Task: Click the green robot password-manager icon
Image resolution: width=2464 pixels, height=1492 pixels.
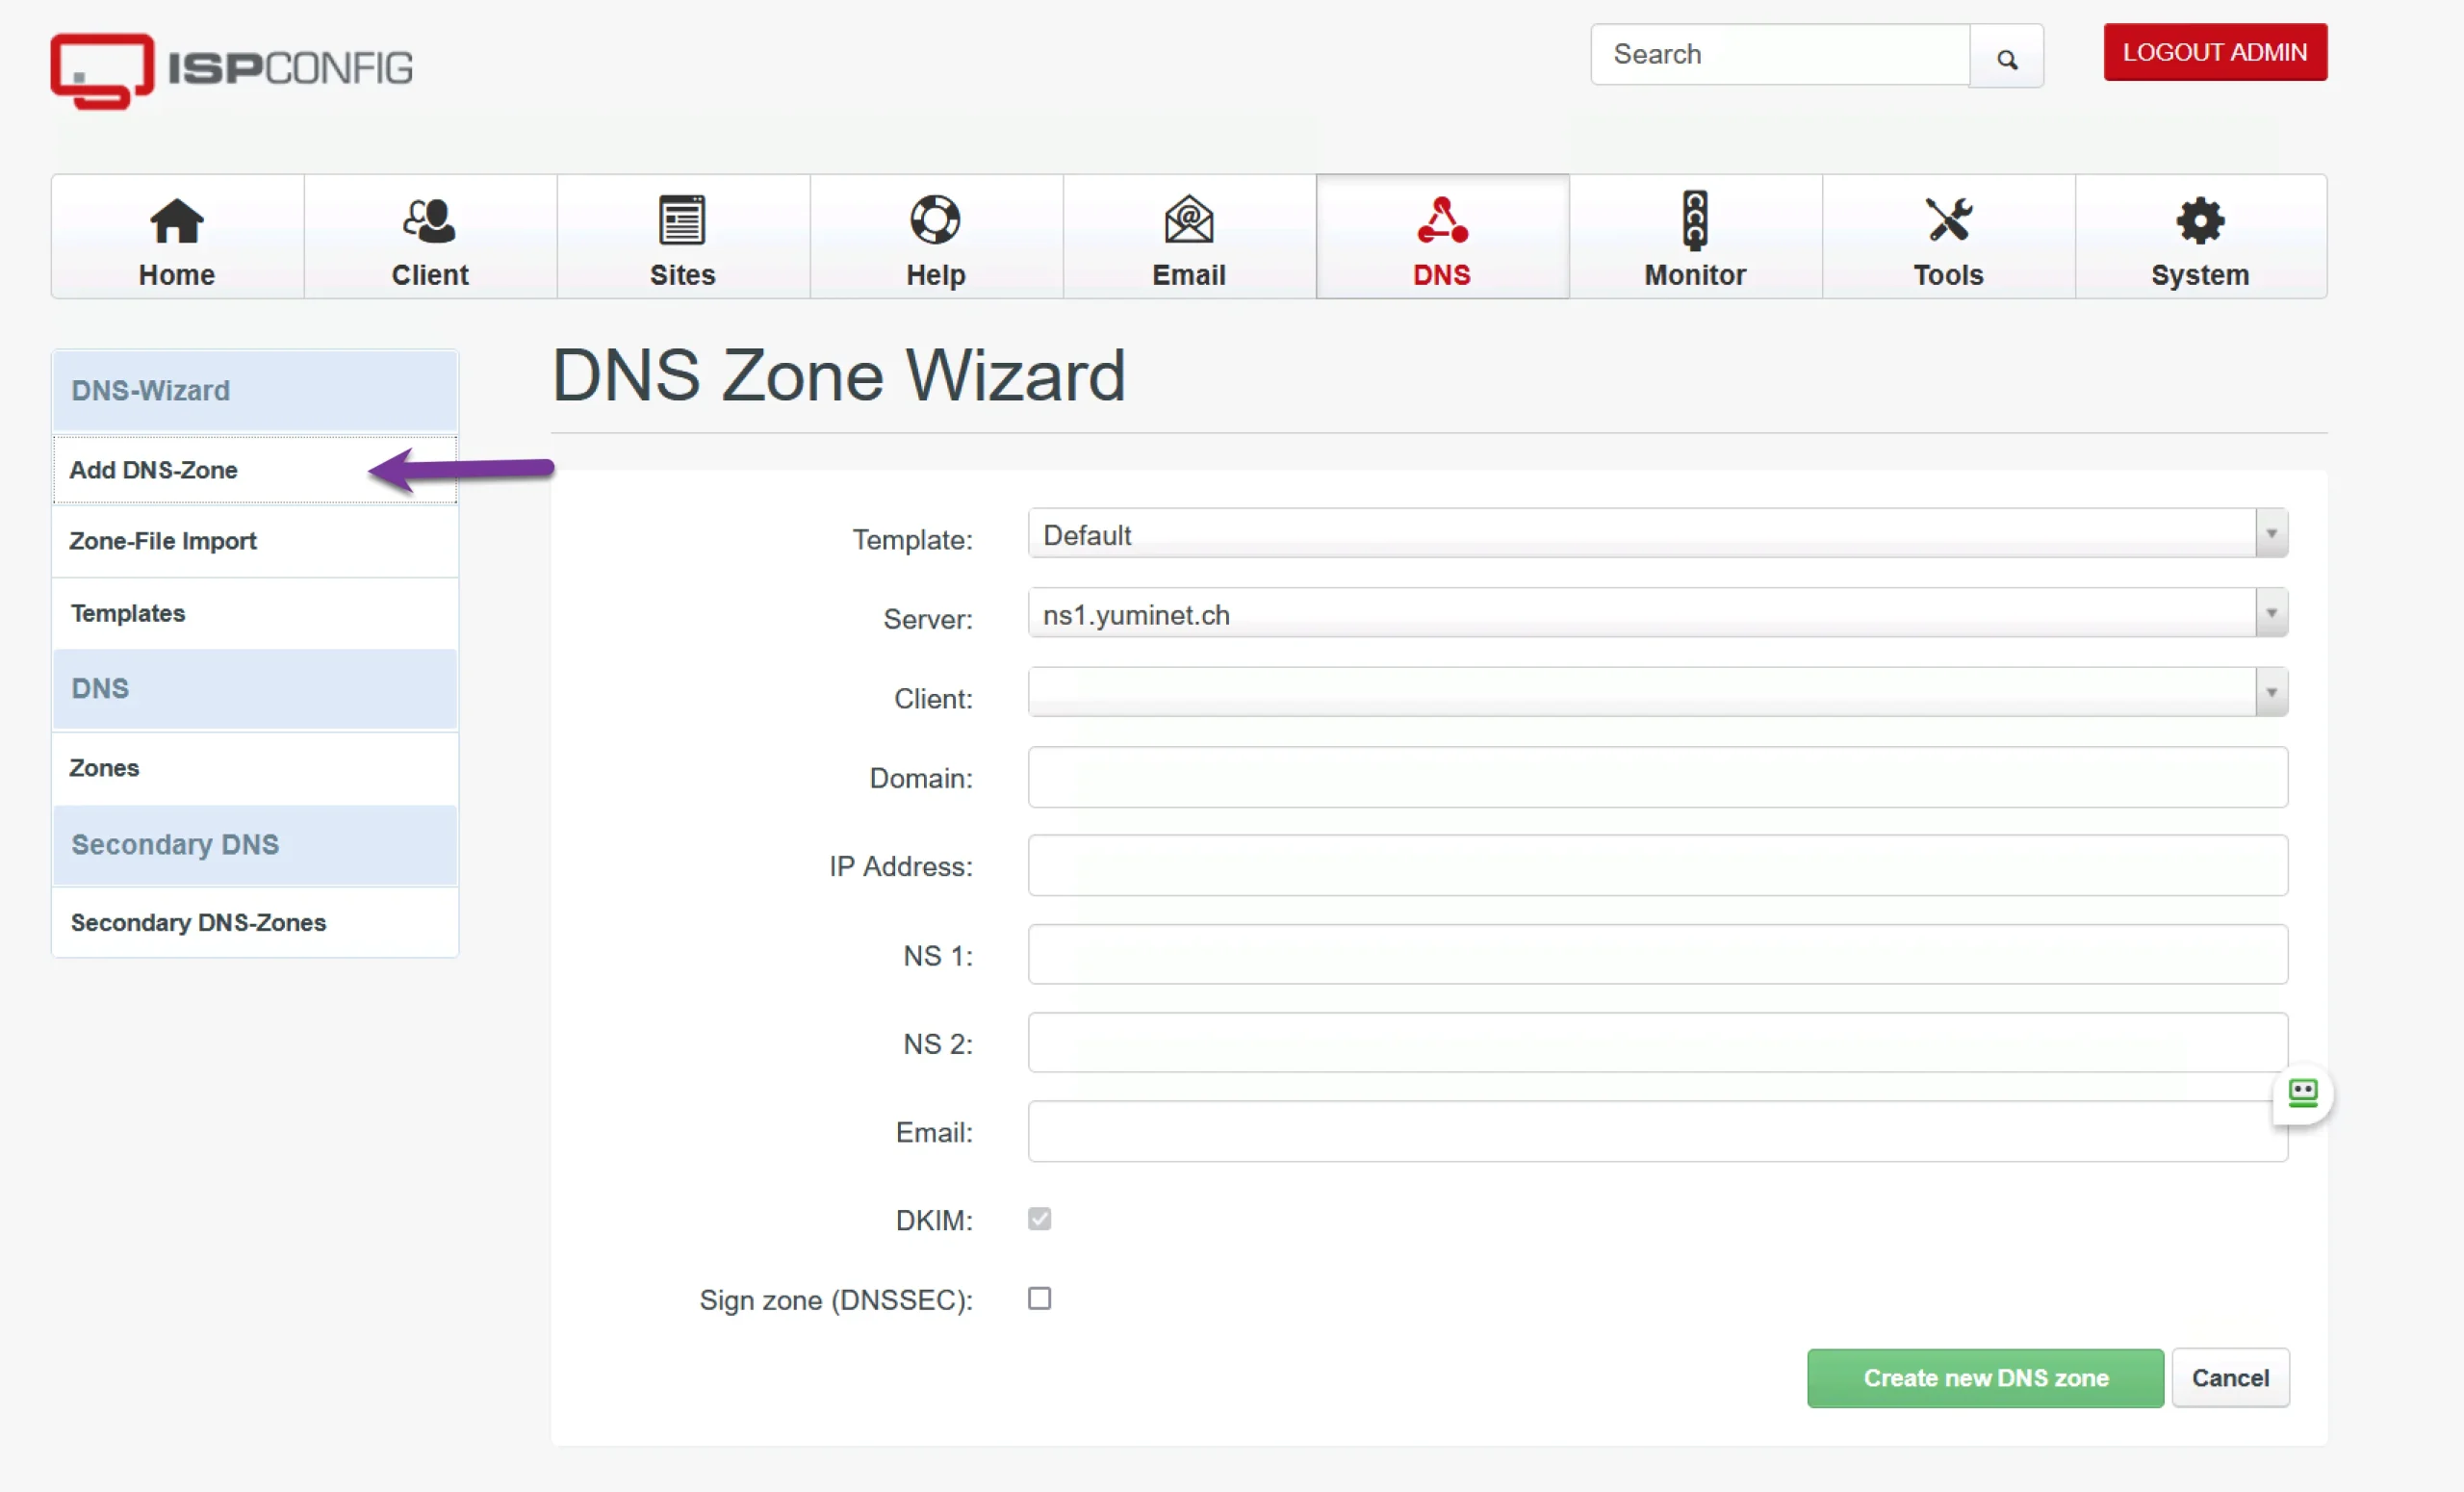Action: (2303, 1093)
